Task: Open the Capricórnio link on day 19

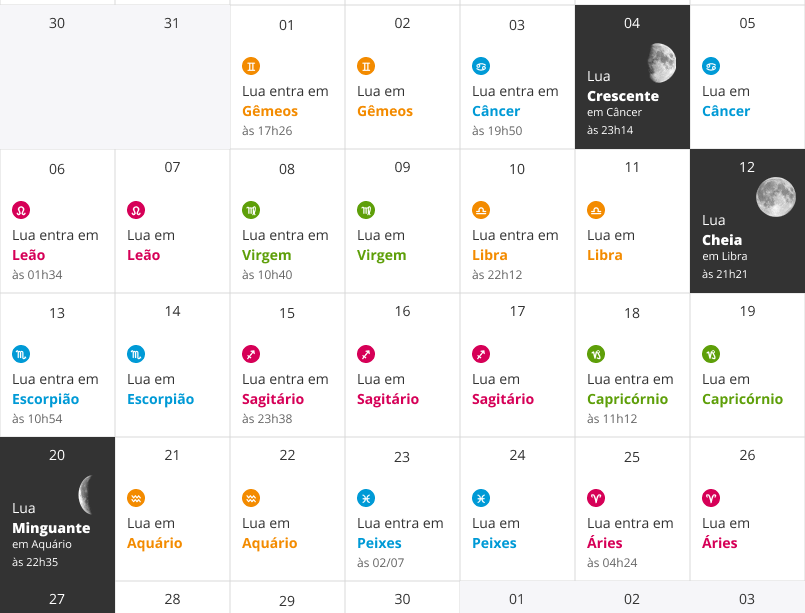Action: point(742,399)
